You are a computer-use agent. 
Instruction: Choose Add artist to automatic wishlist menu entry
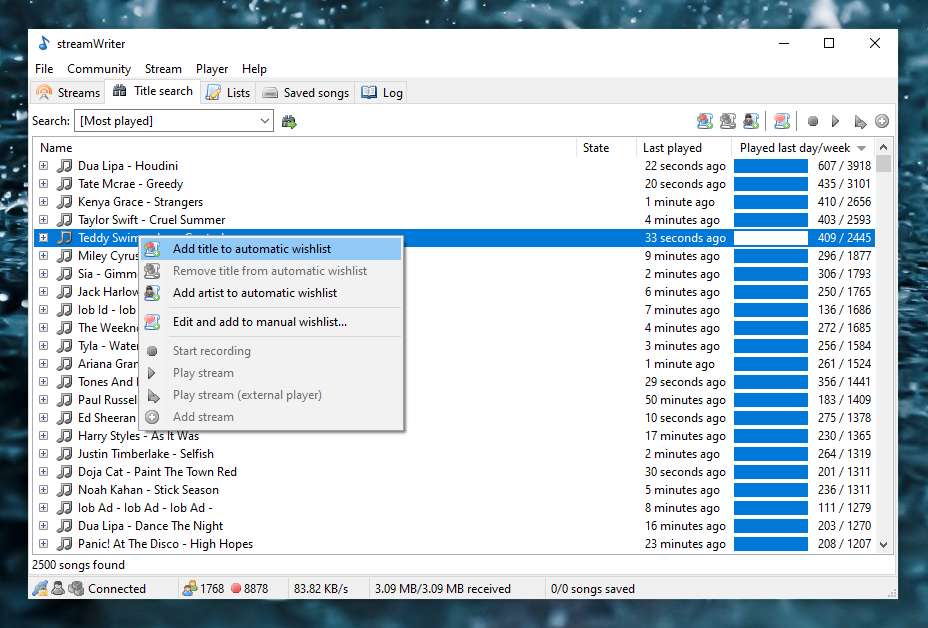click(x=271, y=292)
